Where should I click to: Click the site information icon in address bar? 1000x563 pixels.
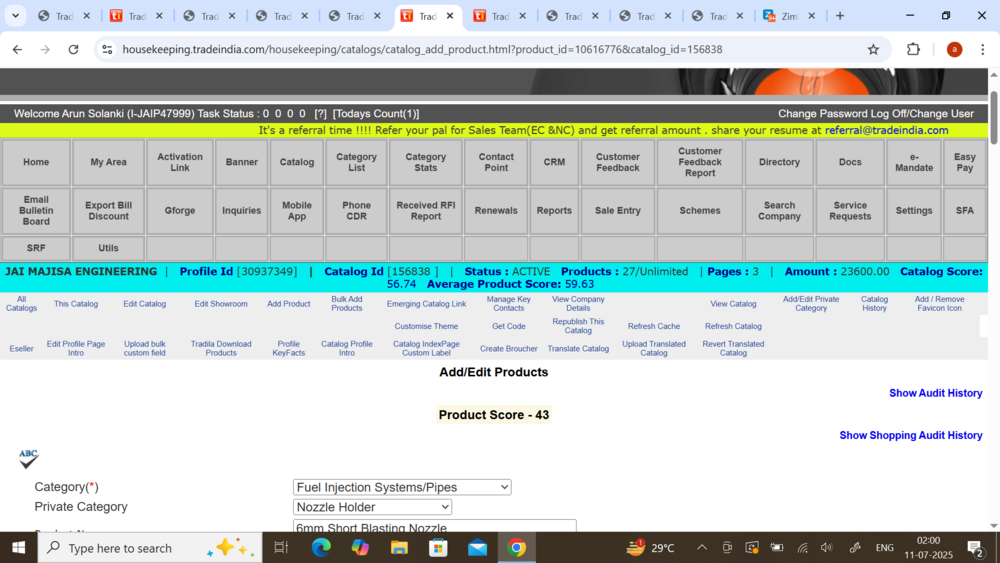(107, 49)
